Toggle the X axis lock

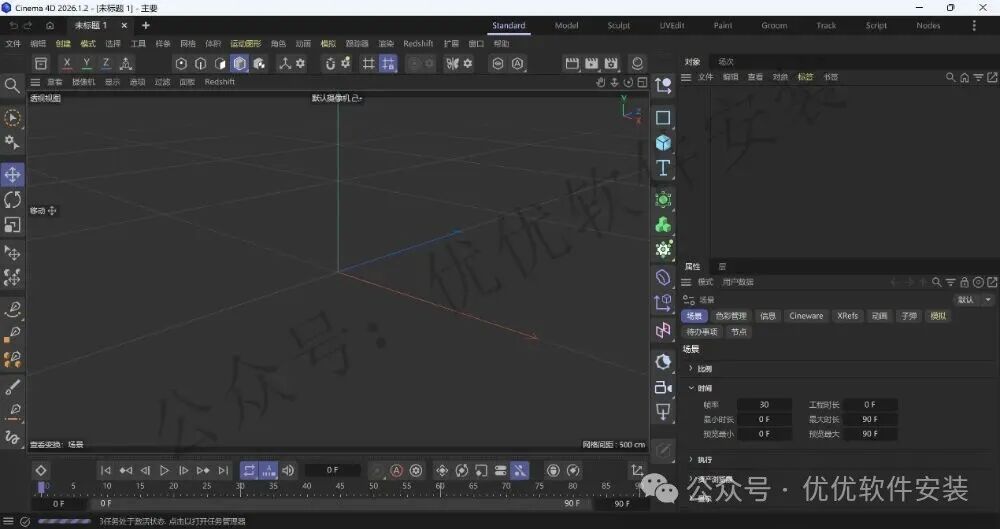(x=67, y=63)
